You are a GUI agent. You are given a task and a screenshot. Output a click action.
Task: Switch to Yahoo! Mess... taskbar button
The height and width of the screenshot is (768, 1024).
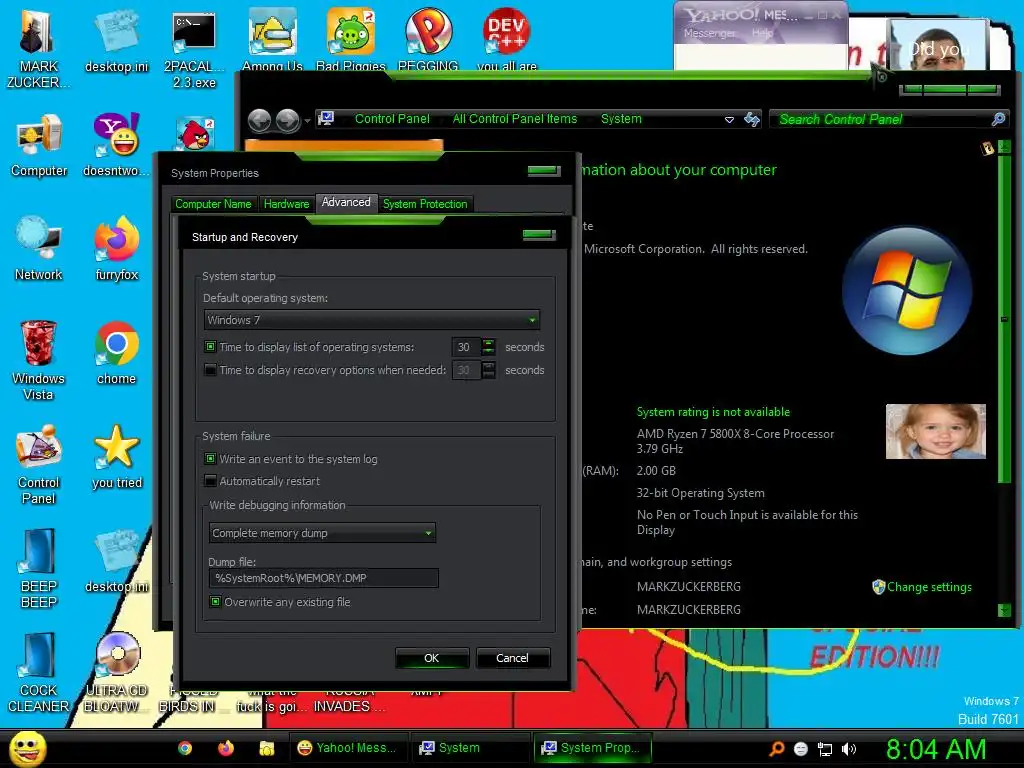click(349, 748)
